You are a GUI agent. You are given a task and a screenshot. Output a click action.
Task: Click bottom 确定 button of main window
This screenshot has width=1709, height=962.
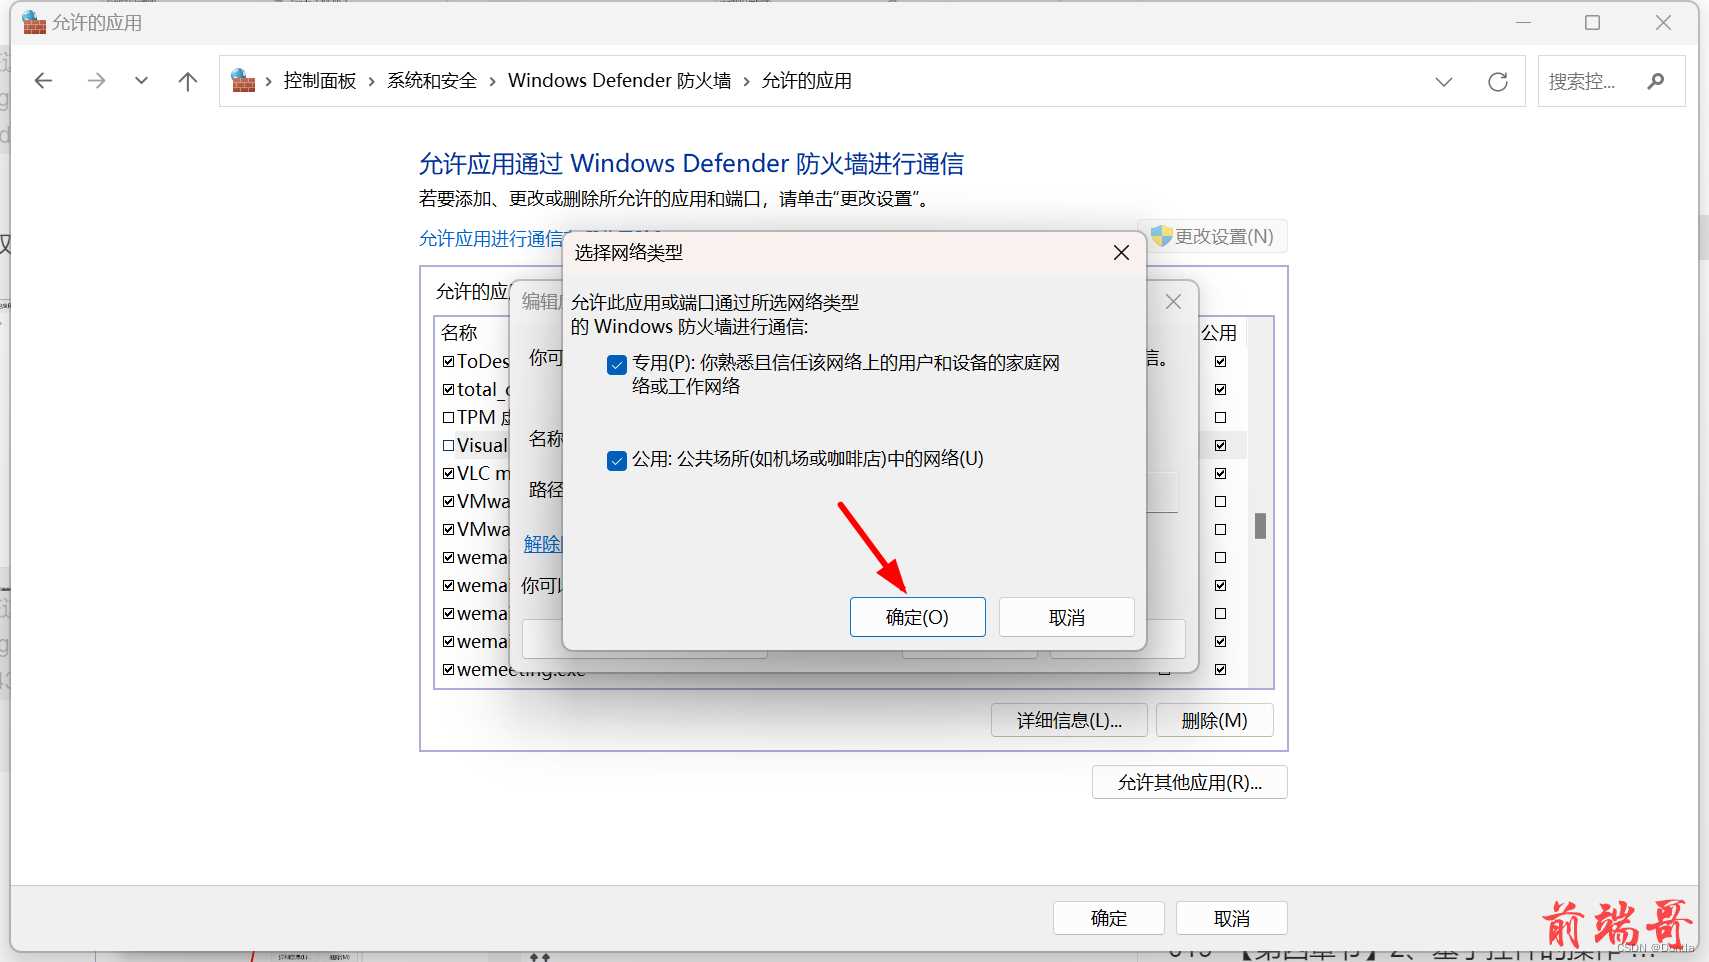(x=1108, y=918)
